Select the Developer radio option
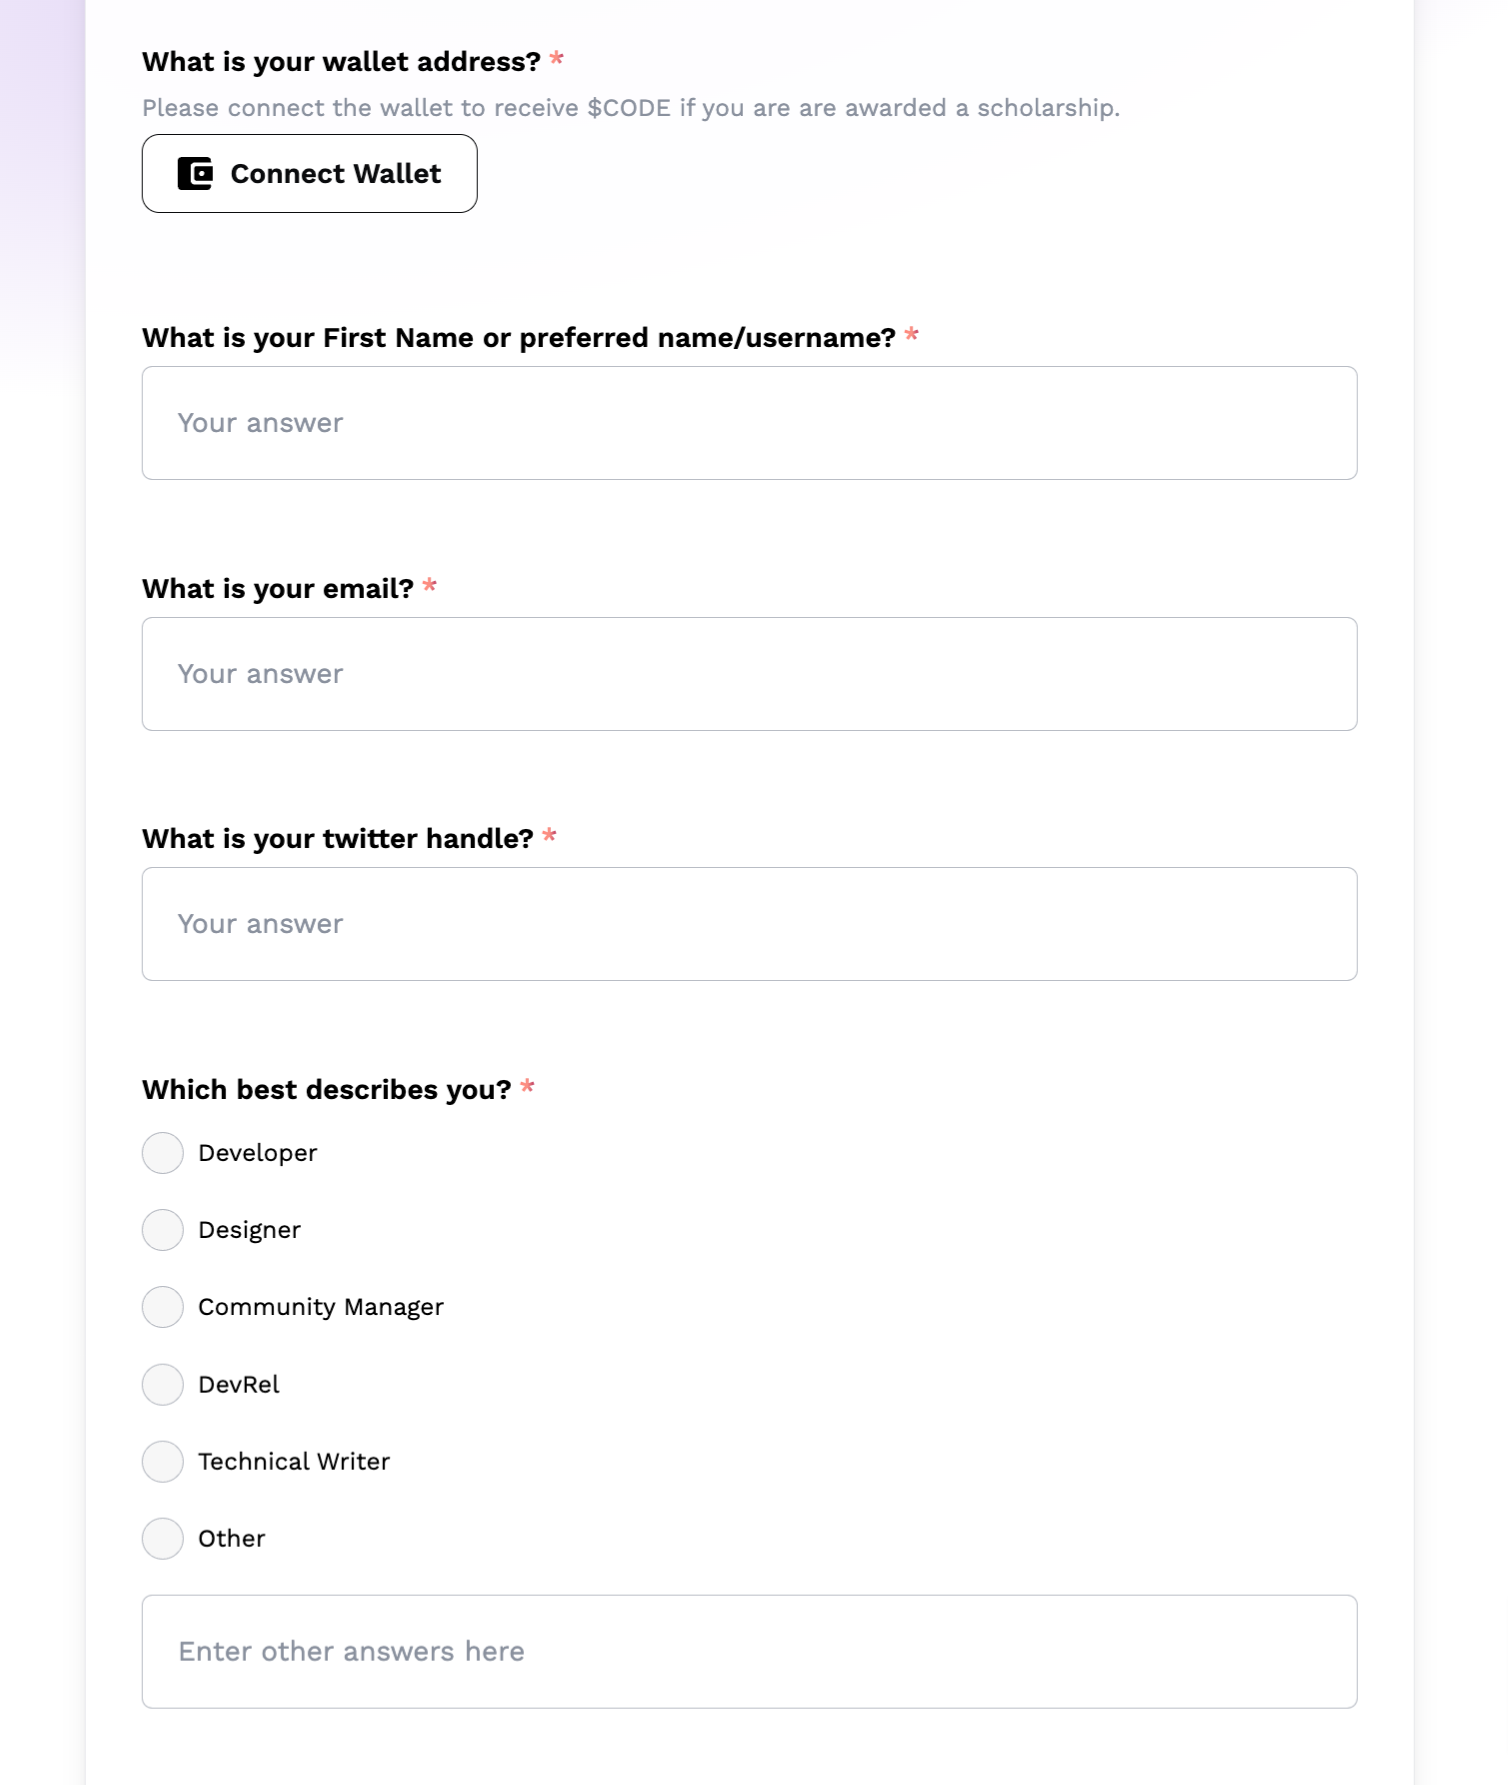 tap(163, 1153)
